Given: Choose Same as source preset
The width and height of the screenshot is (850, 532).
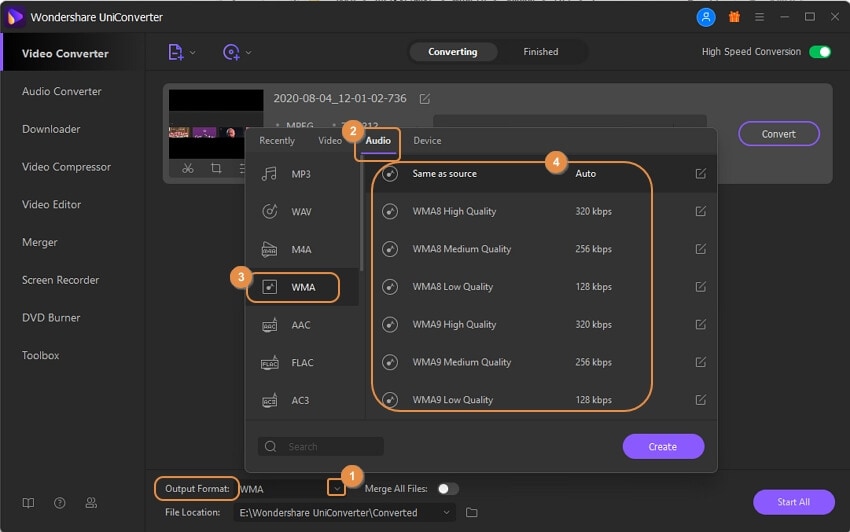Looking at the screenshot, I should pos(540,174).
